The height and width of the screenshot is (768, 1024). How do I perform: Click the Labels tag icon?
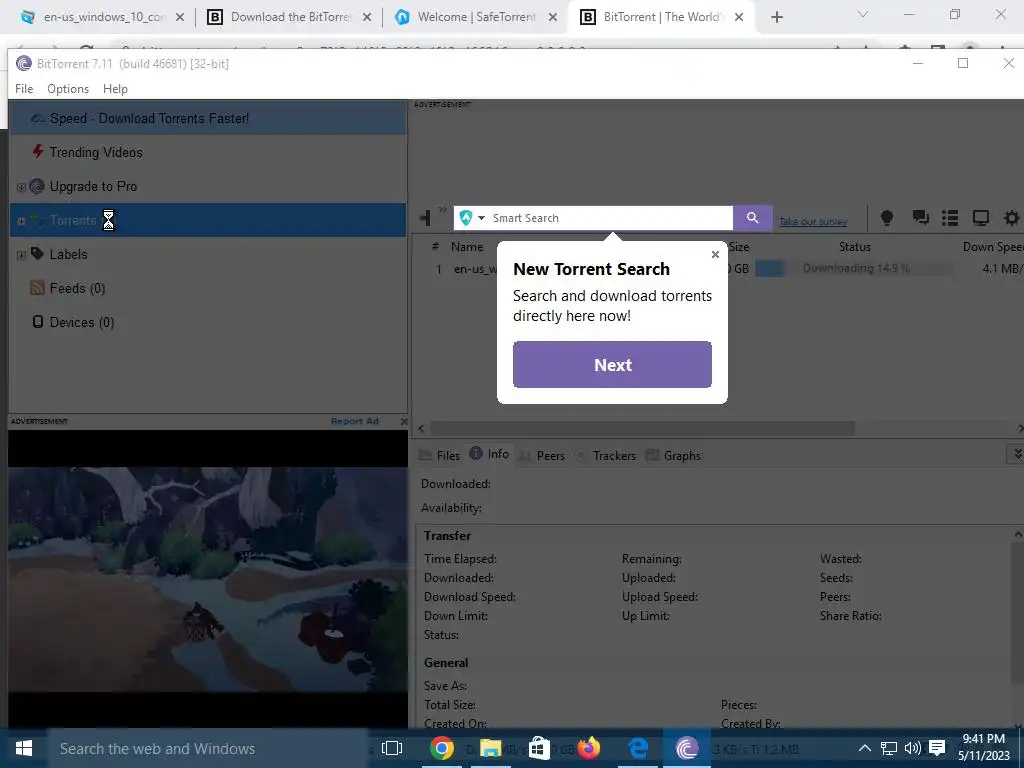[x=37, y=253]
